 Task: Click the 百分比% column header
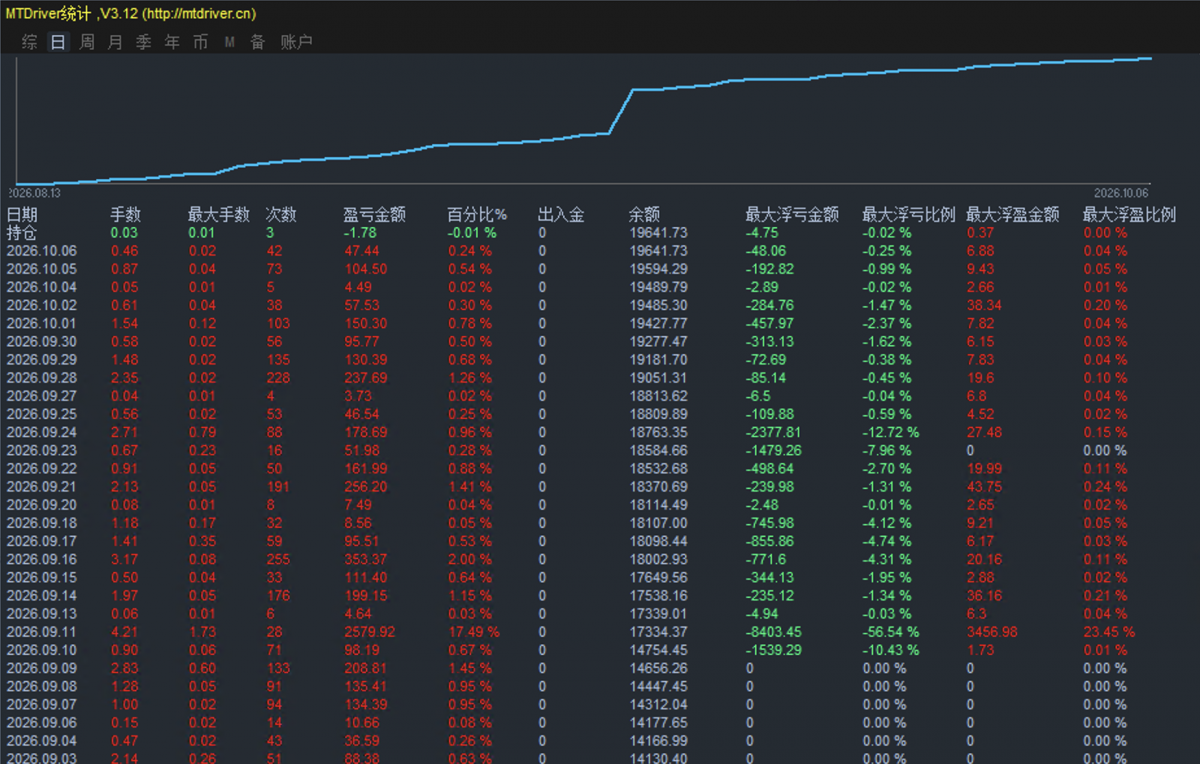[477, 214]
